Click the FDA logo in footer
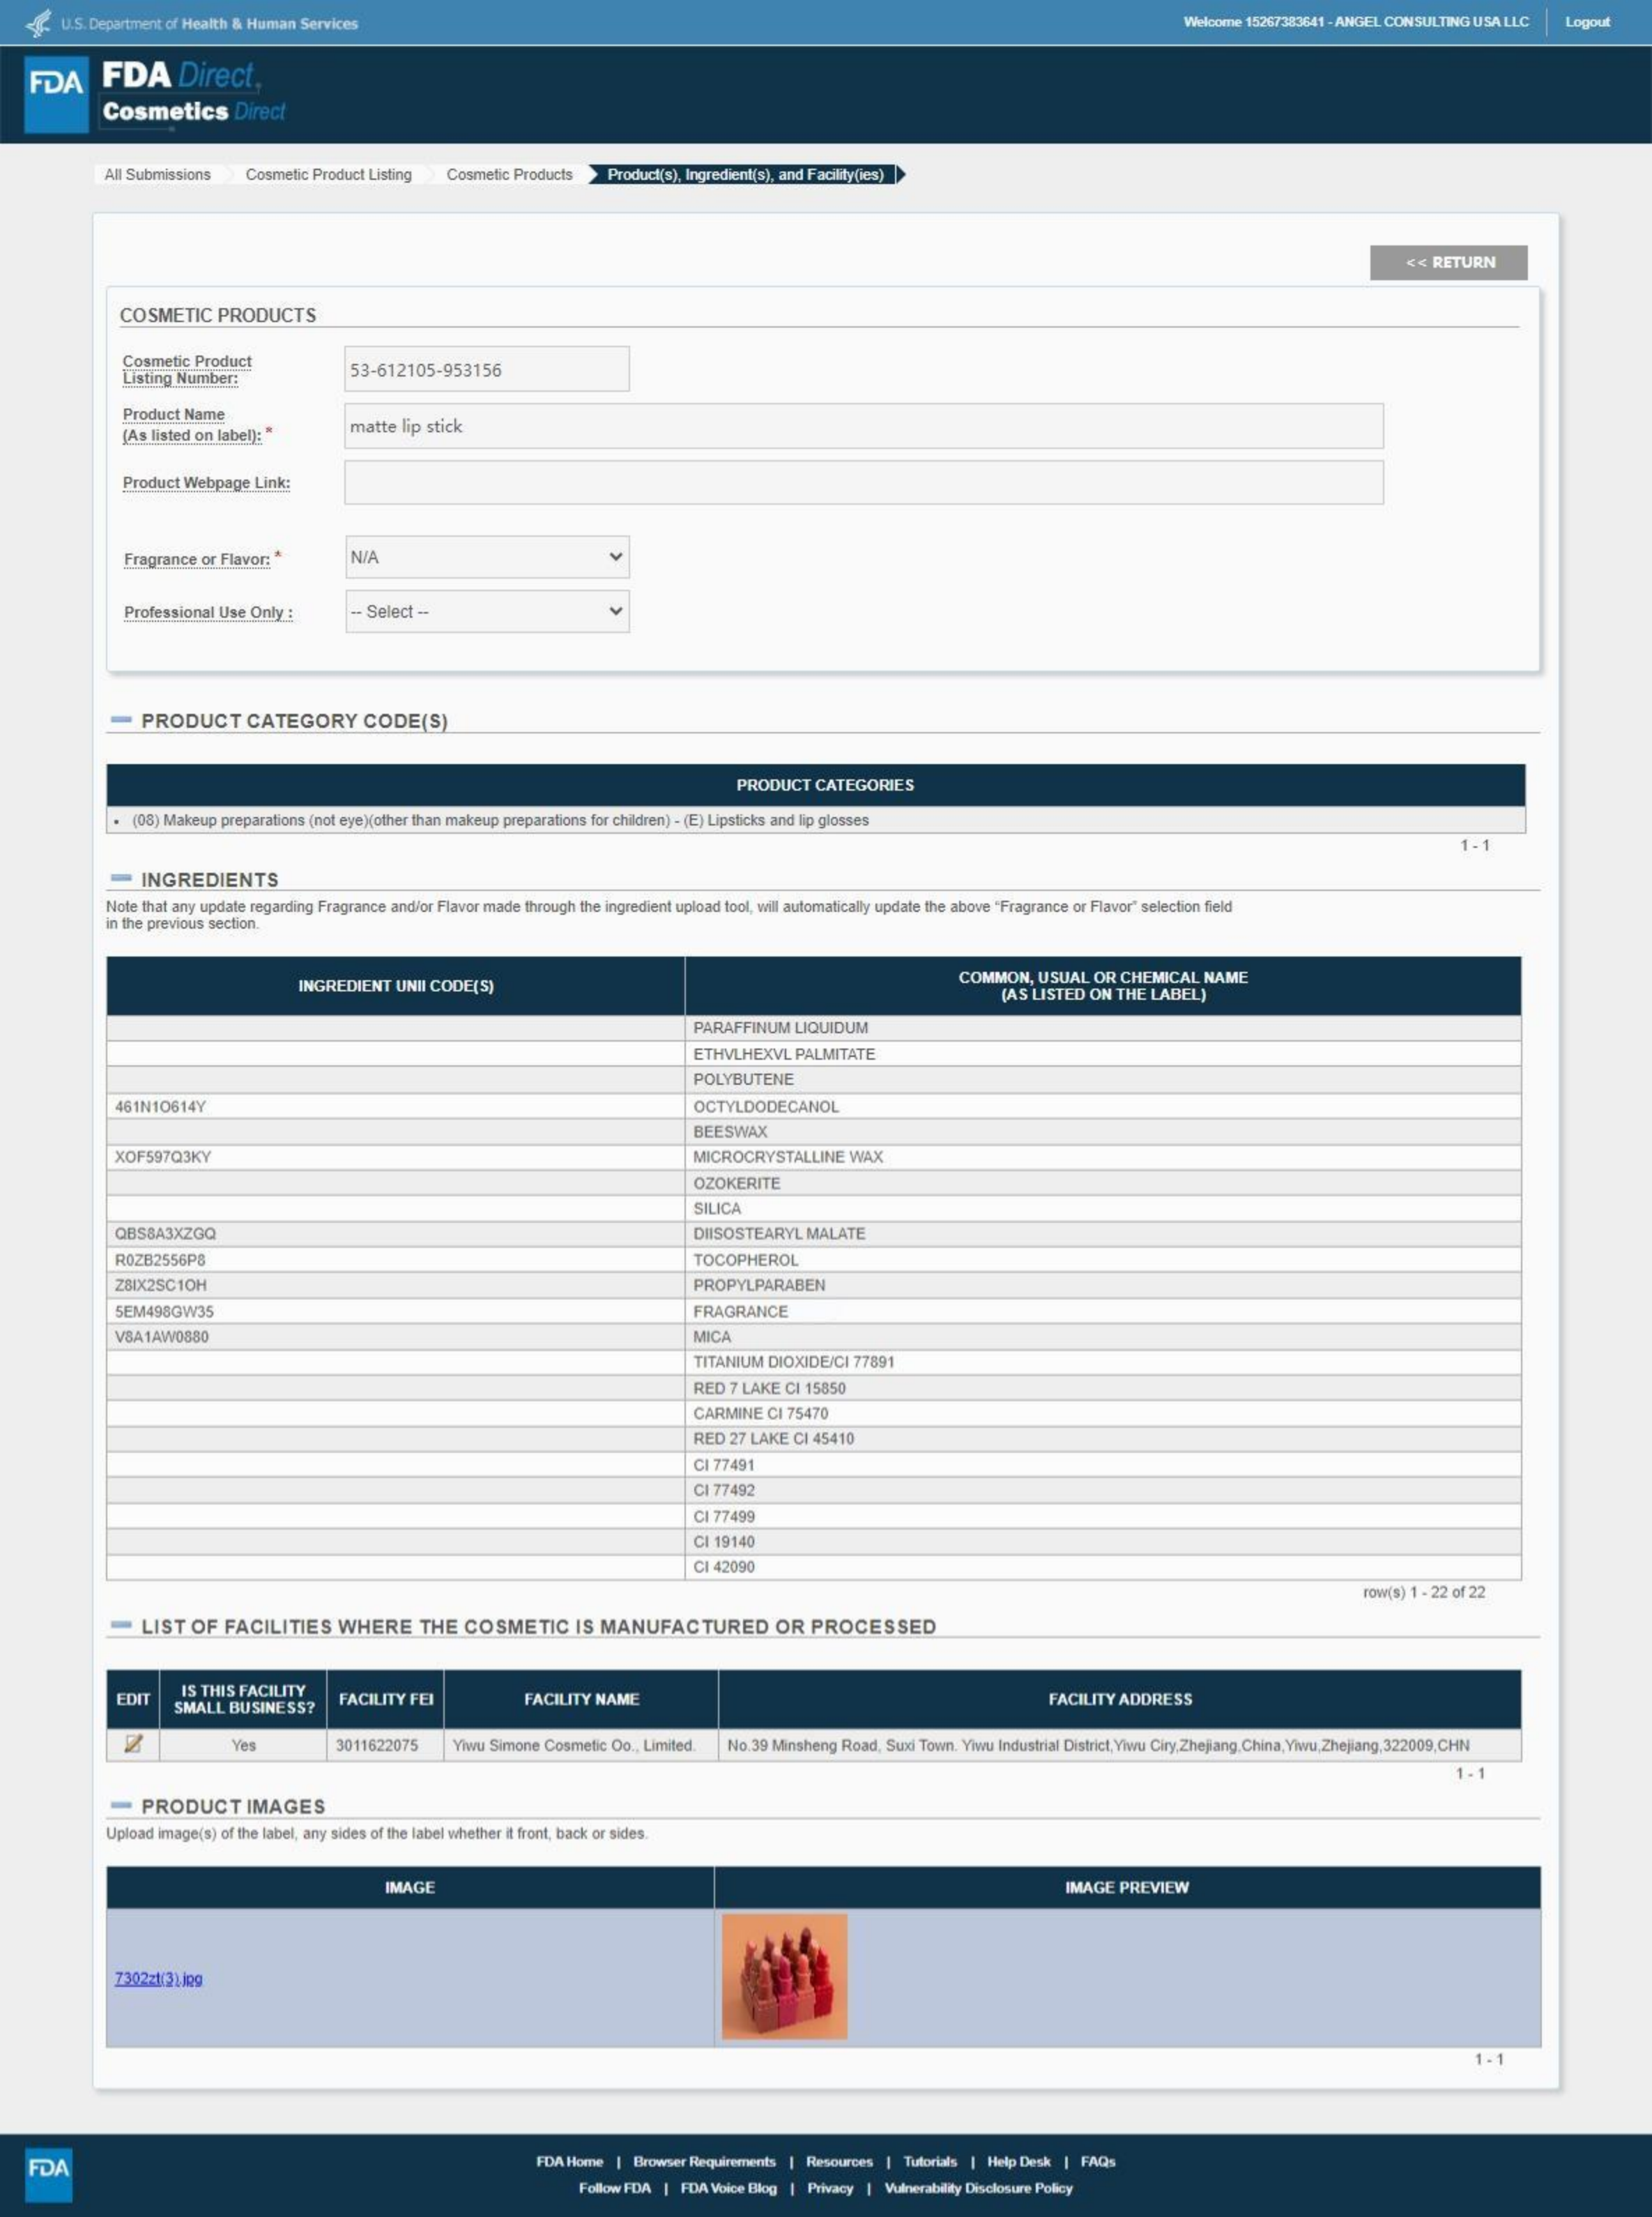This screenshot has height=2217, width=1652. coord(48,2174)
